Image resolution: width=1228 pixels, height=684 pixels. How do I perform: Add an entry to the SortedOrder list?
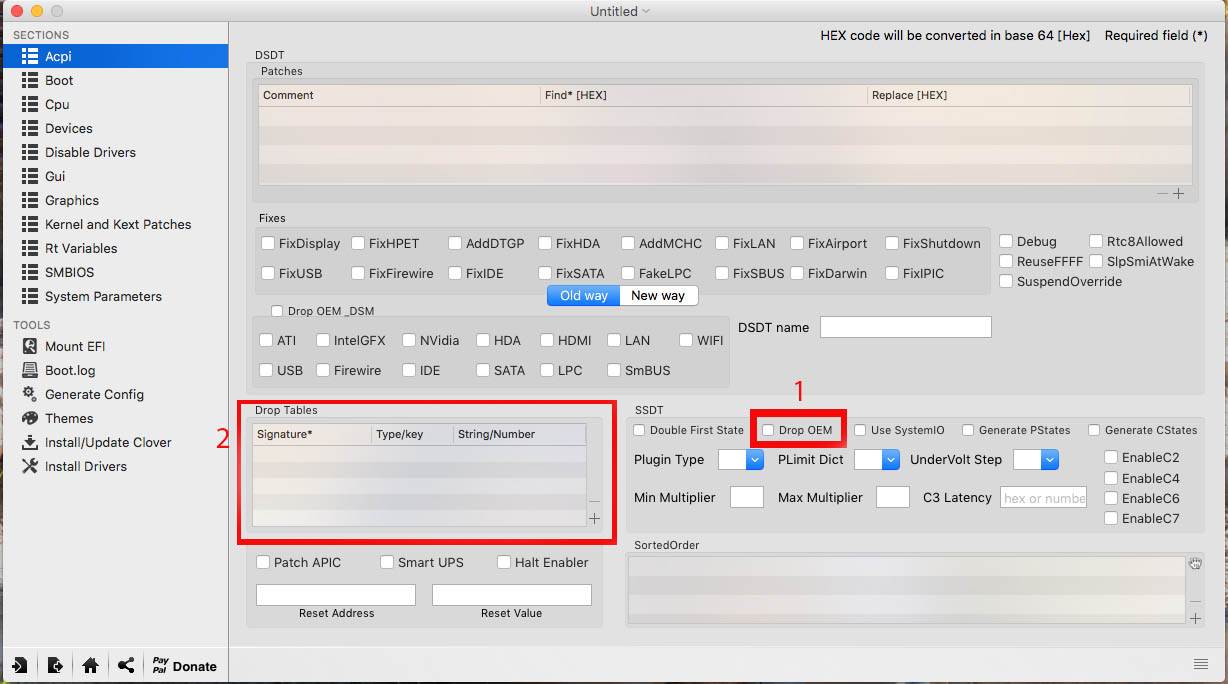point(1195,618)
